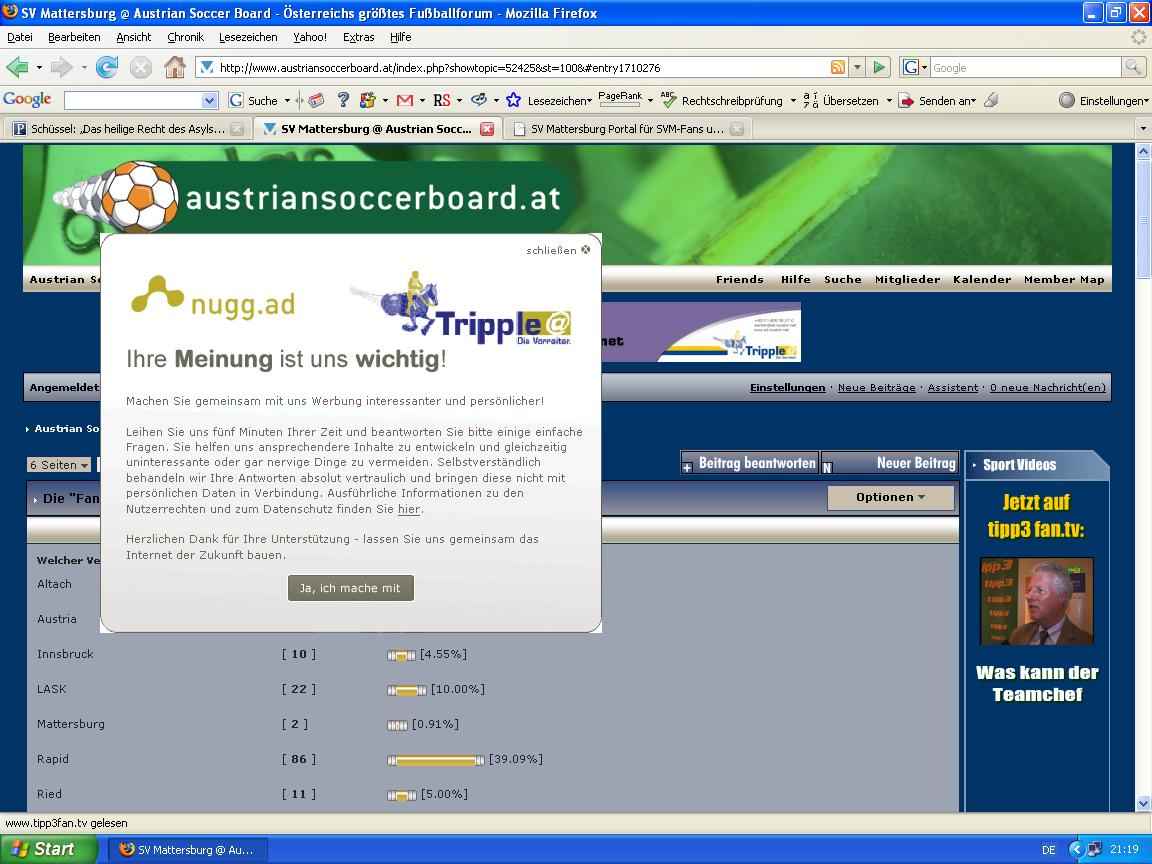Close the SV Mattersburg Portal tab

737,129
